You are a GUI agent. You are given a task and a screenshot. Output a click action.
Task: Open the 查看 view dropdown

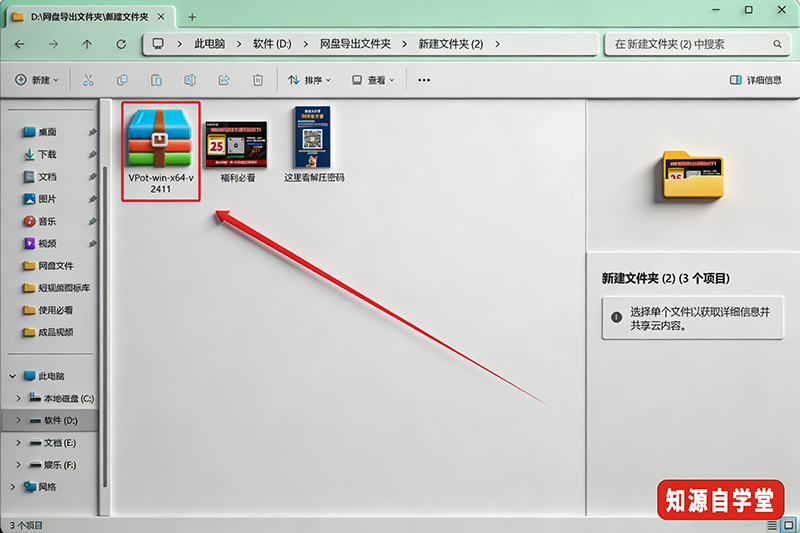click(373, 80)
